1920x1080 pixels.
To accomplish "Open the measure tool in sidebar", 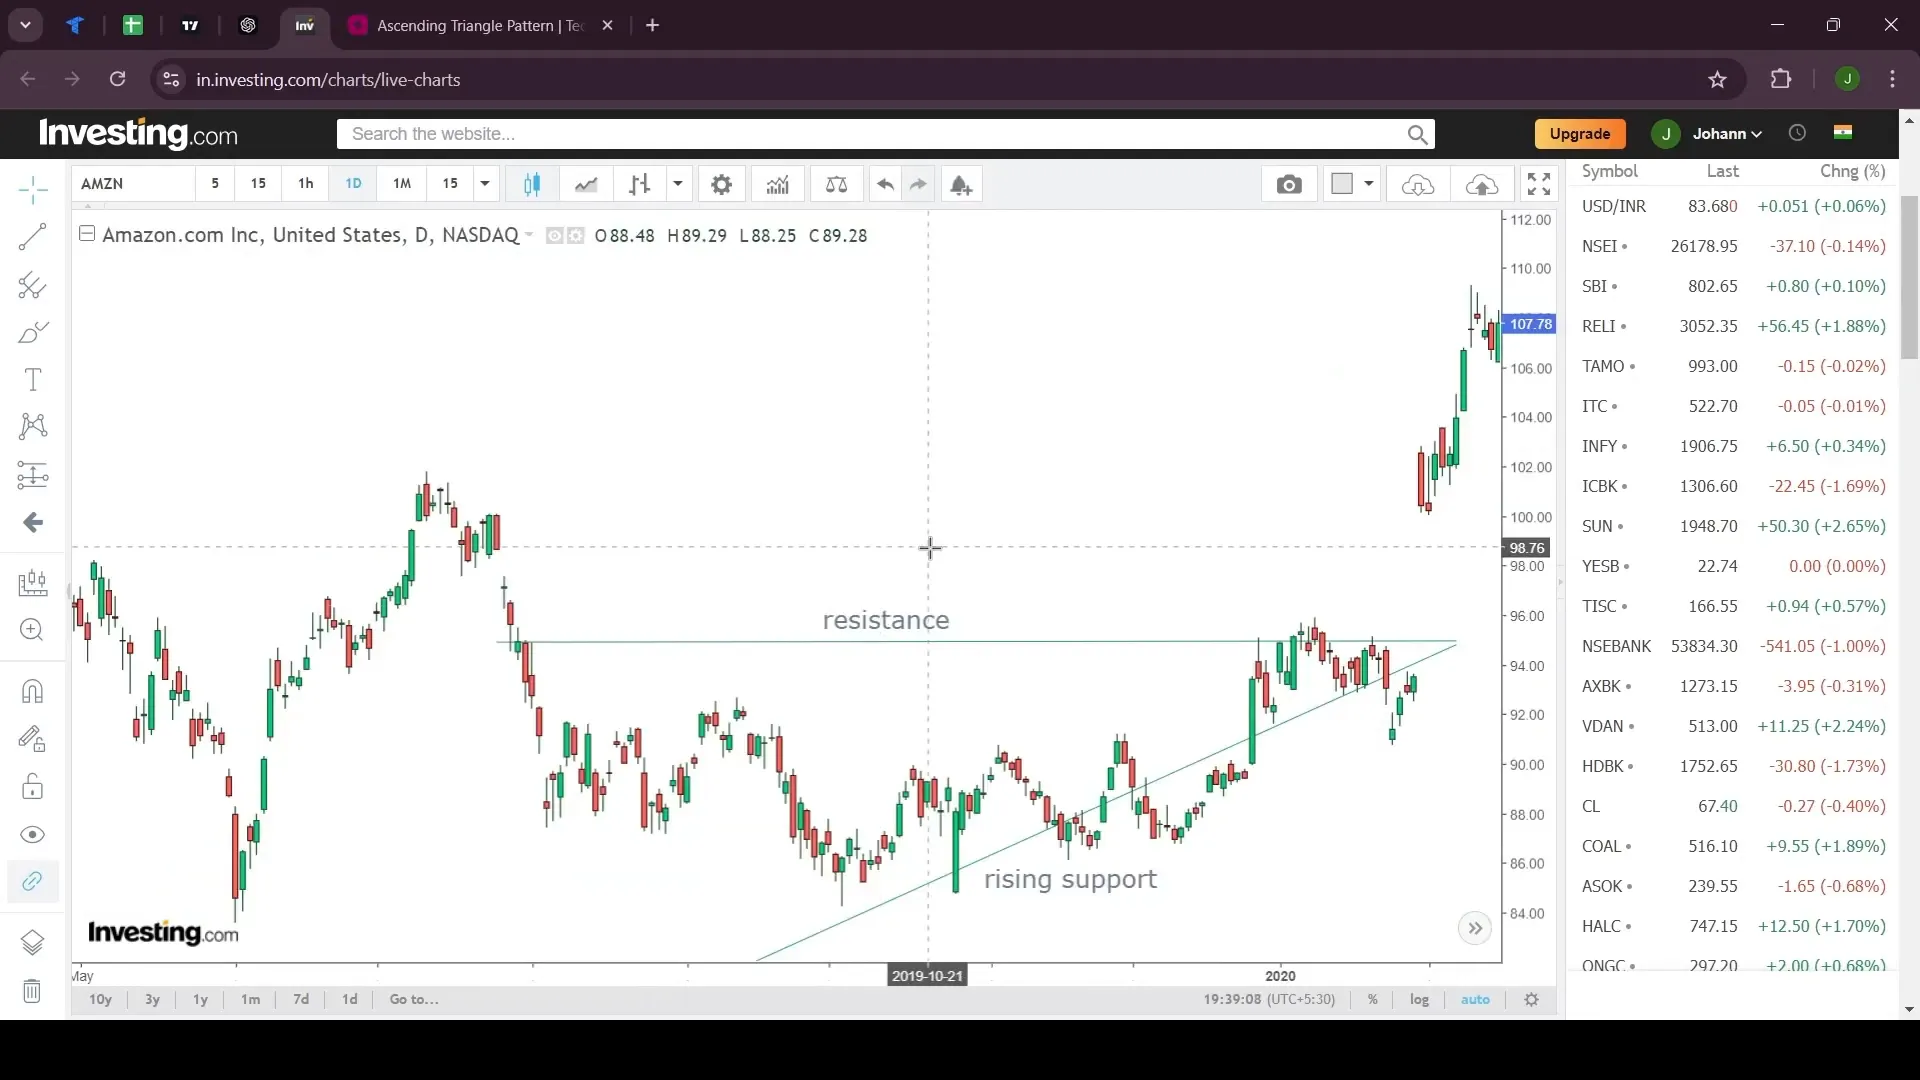I will (x=32, y=583).
